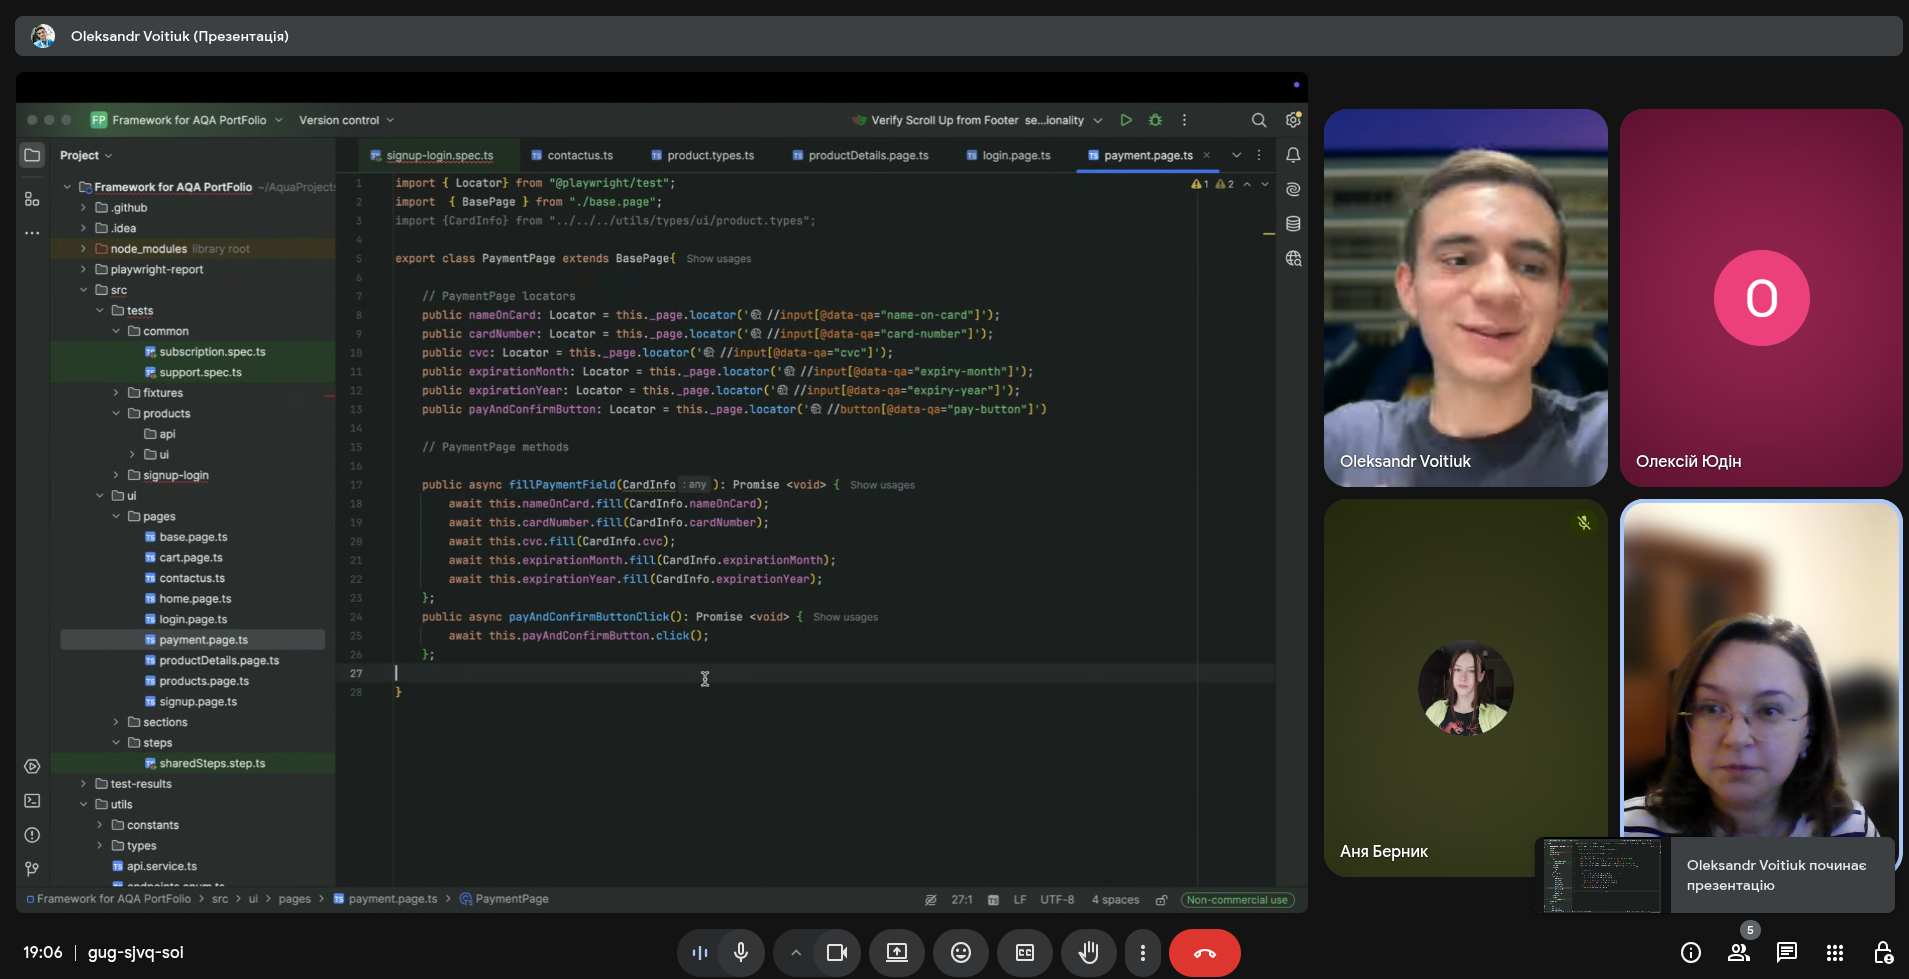Click Олексій Юдін's avatar tile

pos(1760,298)
